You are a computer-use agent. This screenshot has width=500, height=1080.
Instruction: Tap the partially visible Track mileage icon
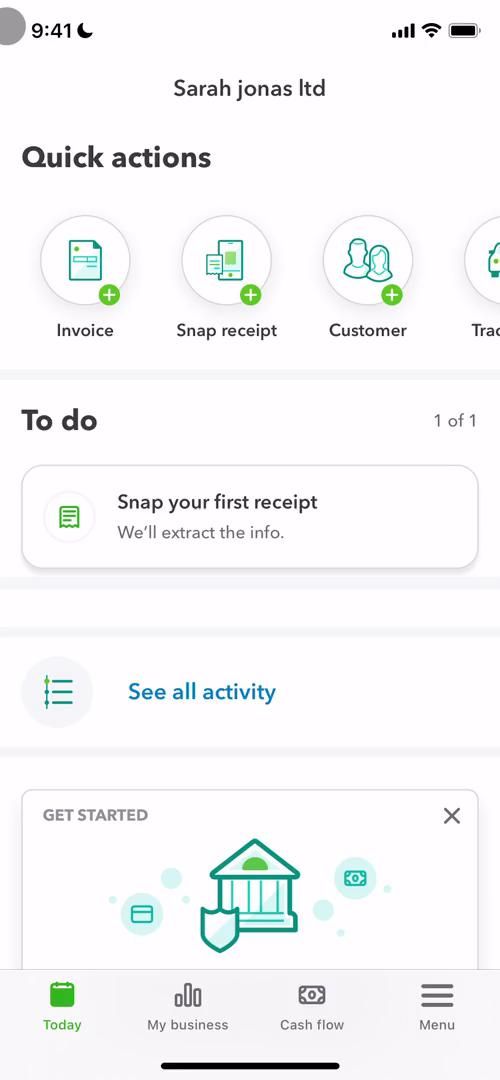[484, 260]
